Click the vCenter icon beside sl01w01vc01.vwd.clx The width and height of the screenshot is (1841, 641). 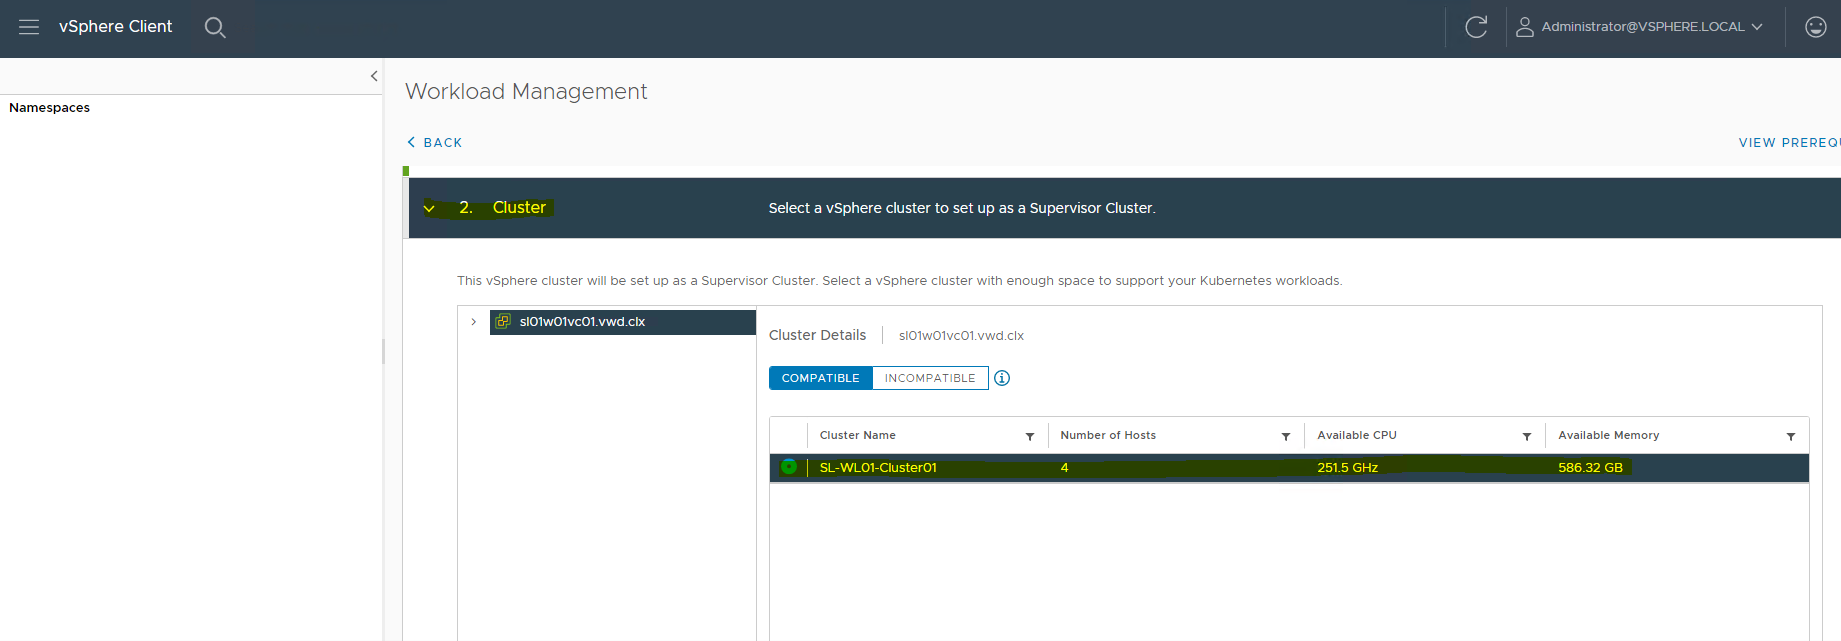(503, 322)
